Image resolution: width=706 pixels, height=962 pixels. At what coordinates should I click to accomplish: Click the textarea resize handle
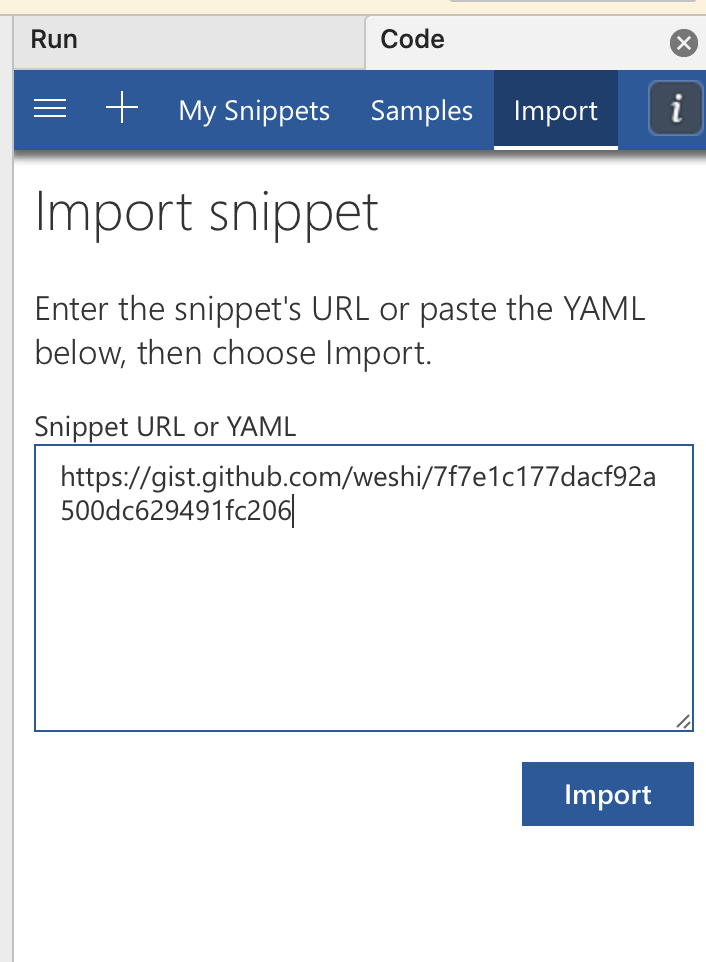(684, 722)
